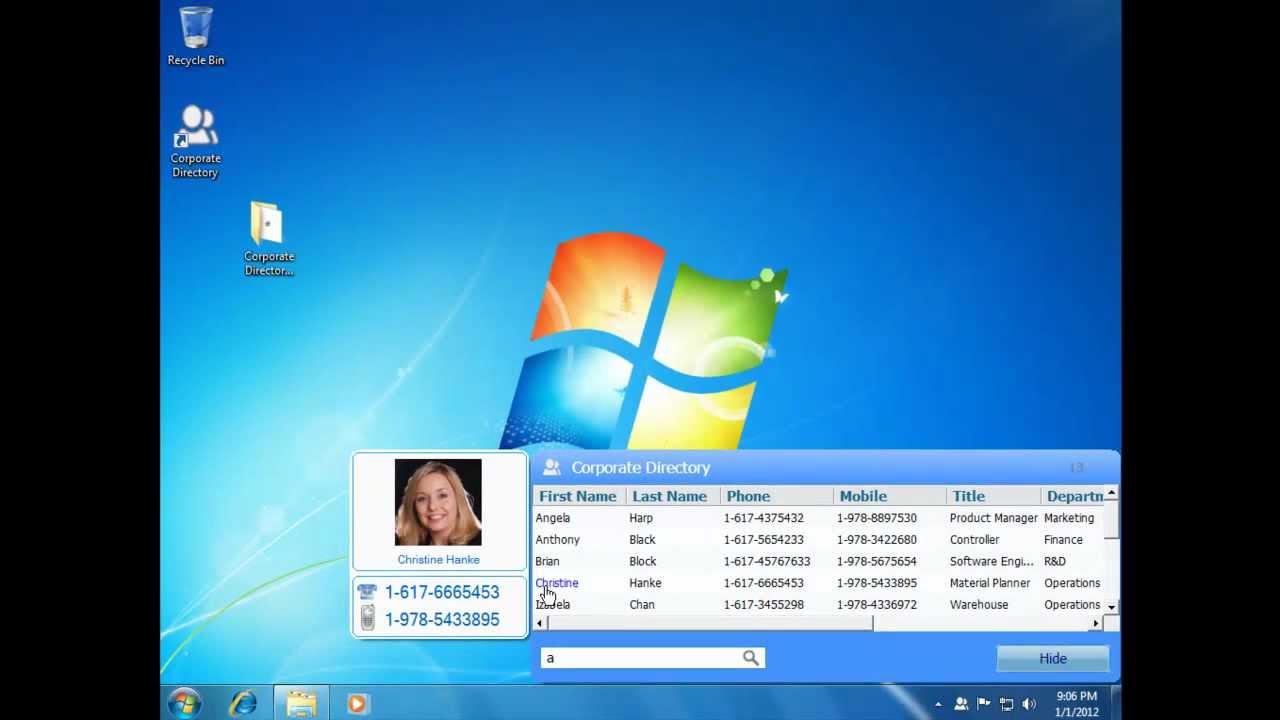Click the Material Planner title cell

tap(990, 583)
